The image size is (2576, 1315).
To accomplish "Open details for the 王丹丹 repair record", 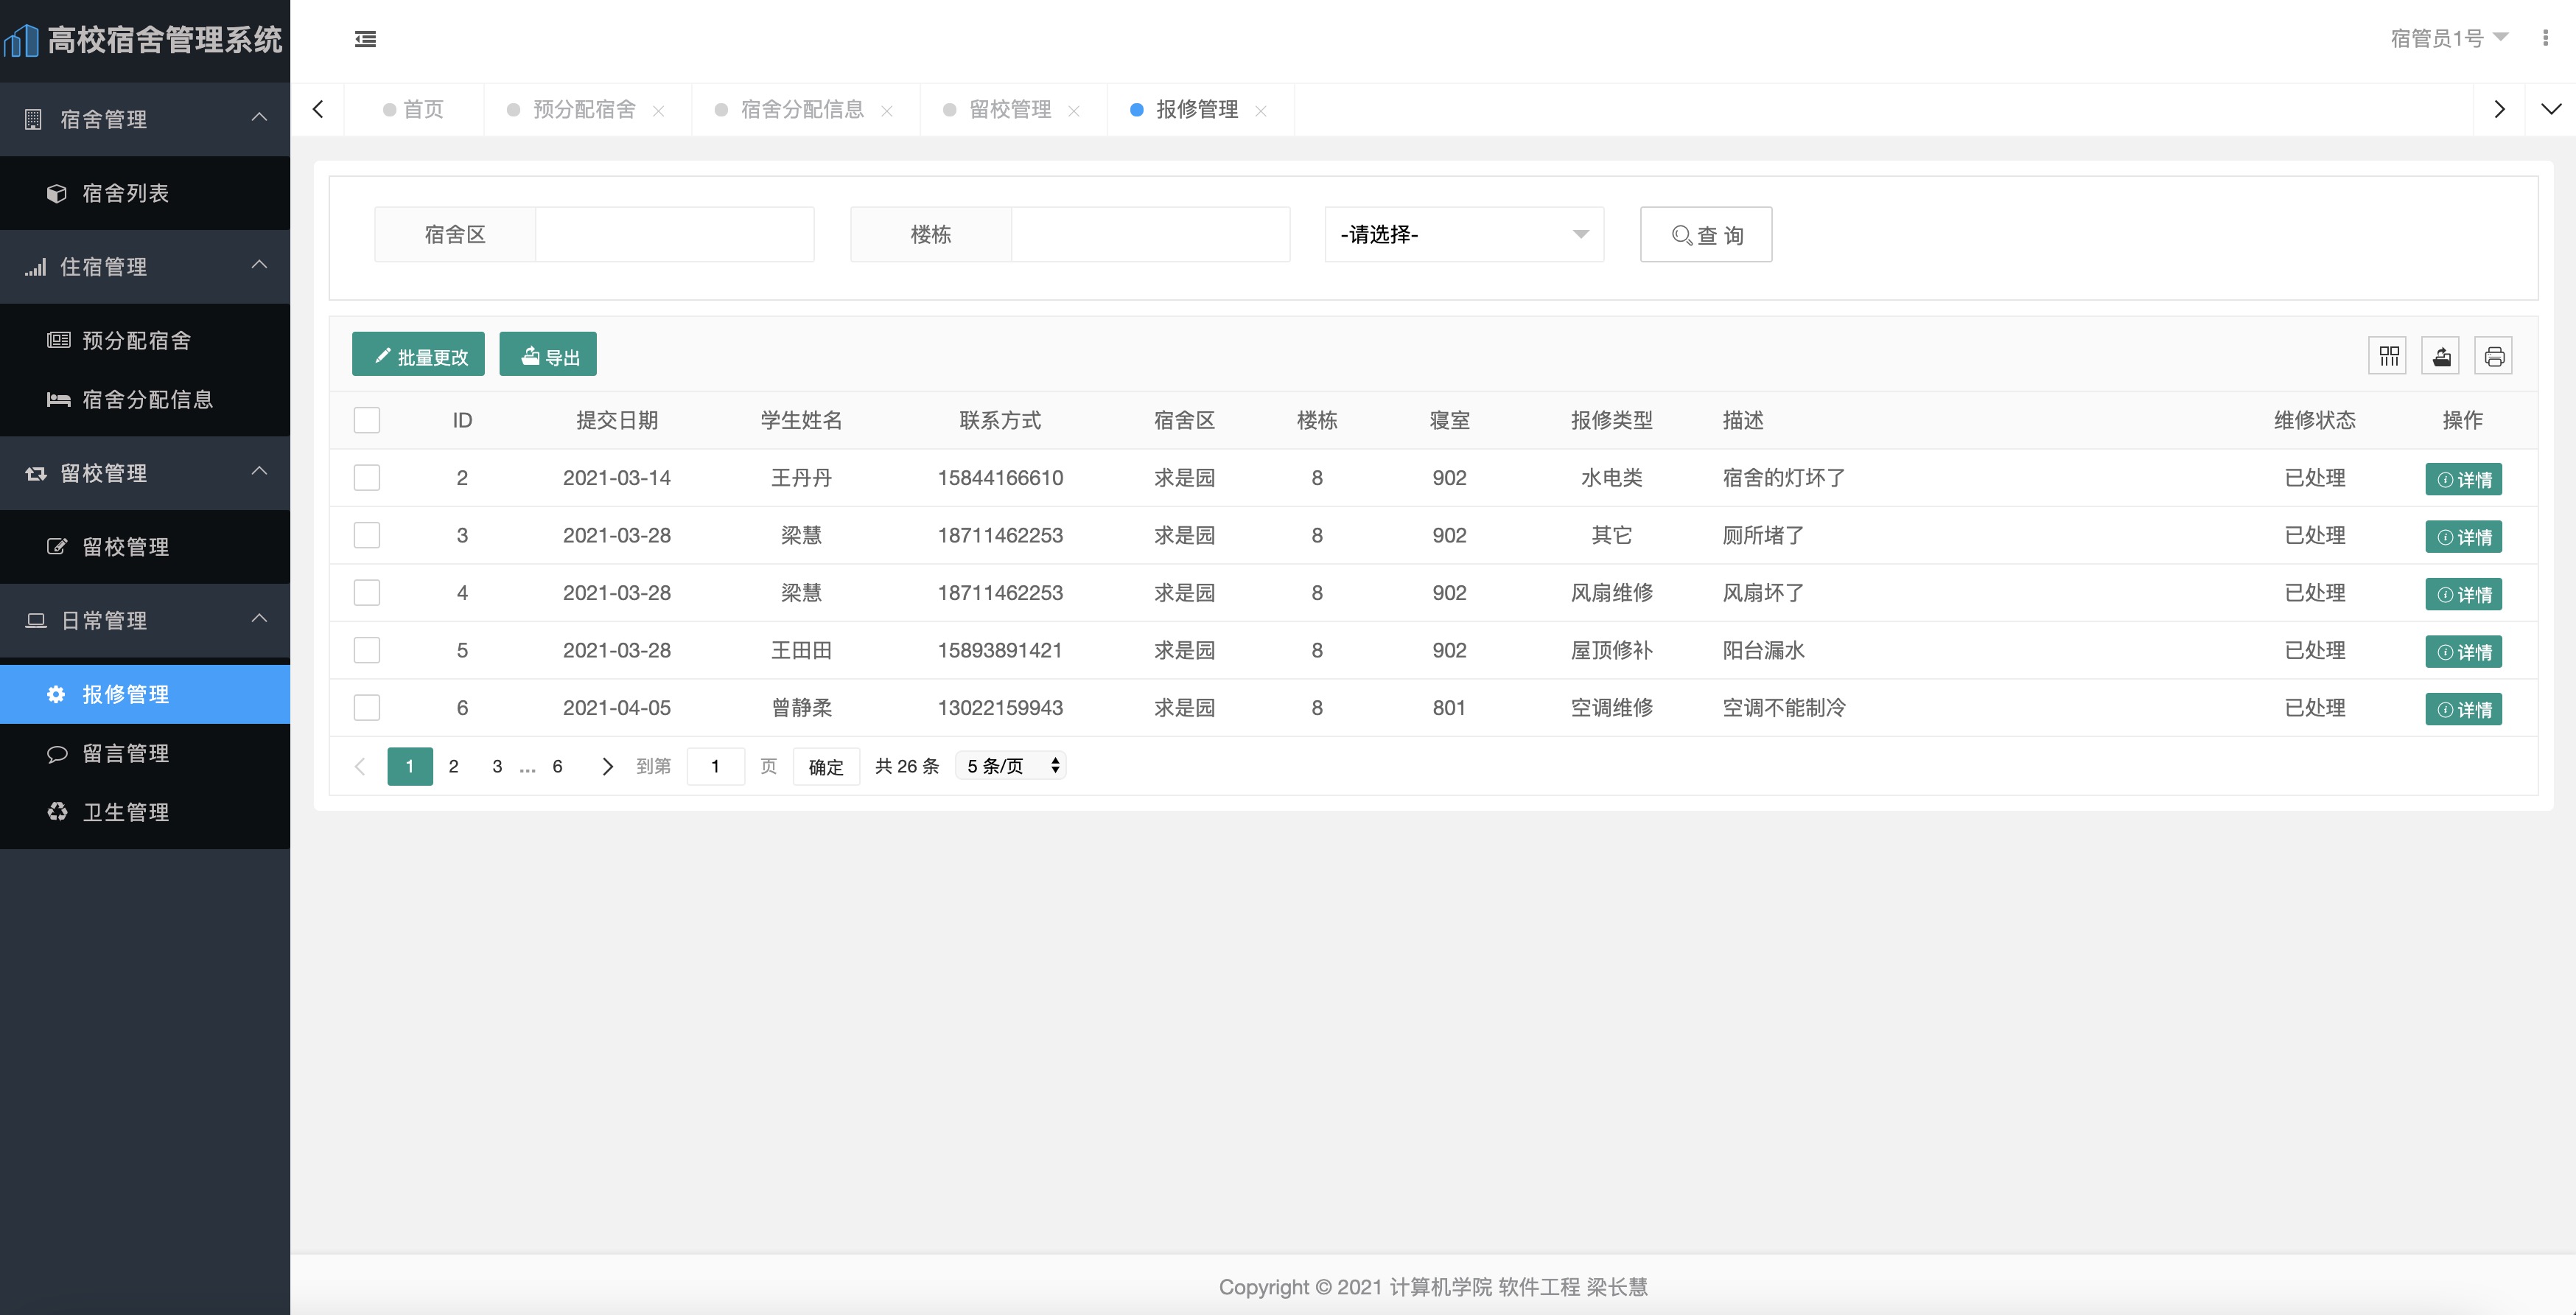I will tap(2463, 479).
